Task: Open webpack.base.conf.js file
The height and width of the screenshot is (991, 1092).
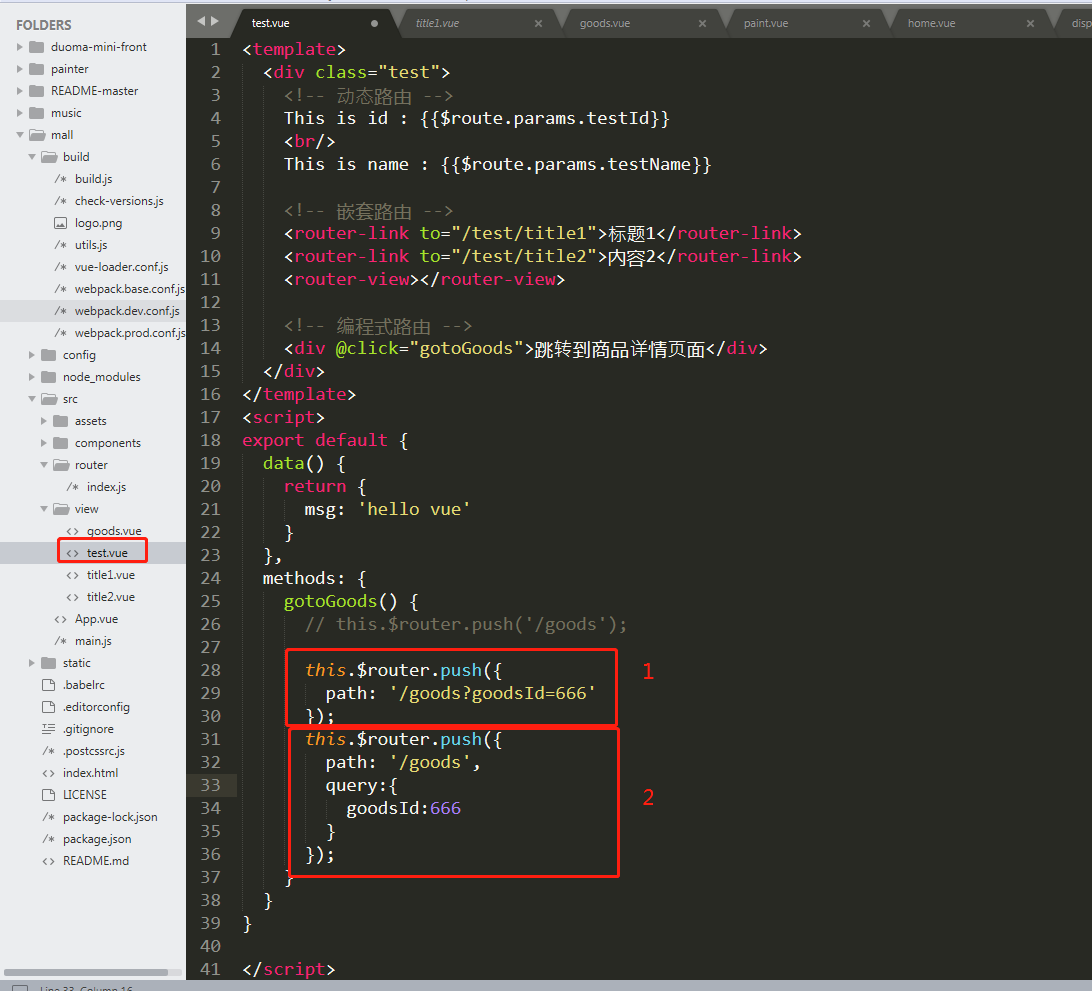Action: pos(130,289)
